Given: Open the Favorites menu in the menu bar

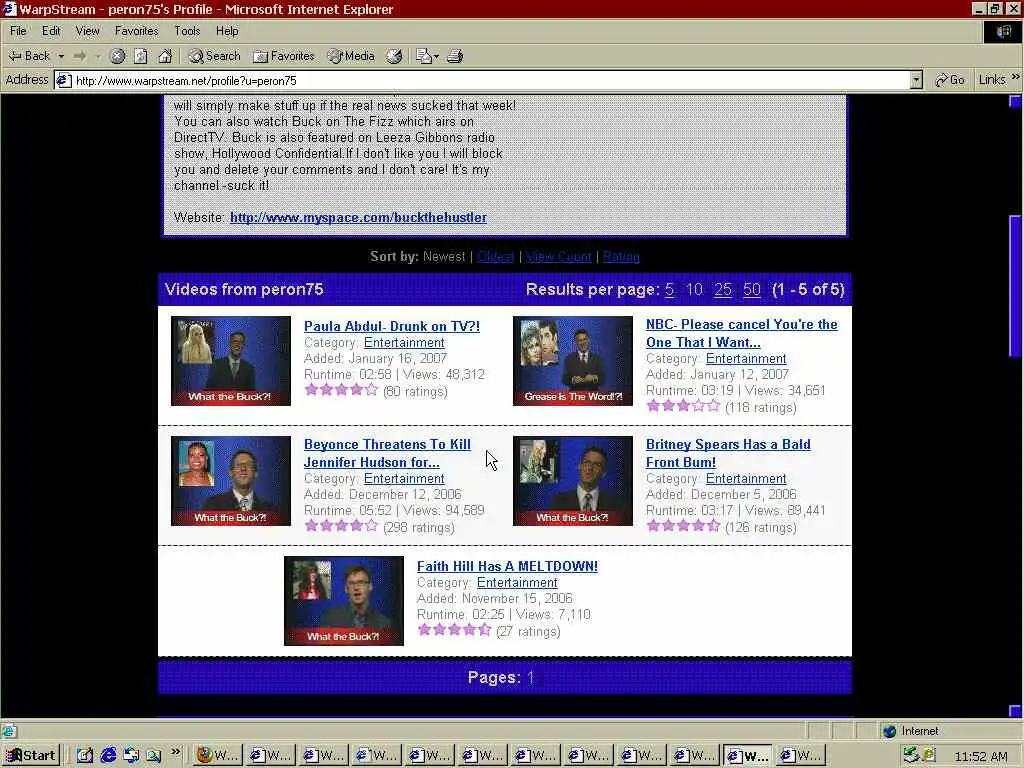Looking at the screenshot, I should [x=136, y=31].
